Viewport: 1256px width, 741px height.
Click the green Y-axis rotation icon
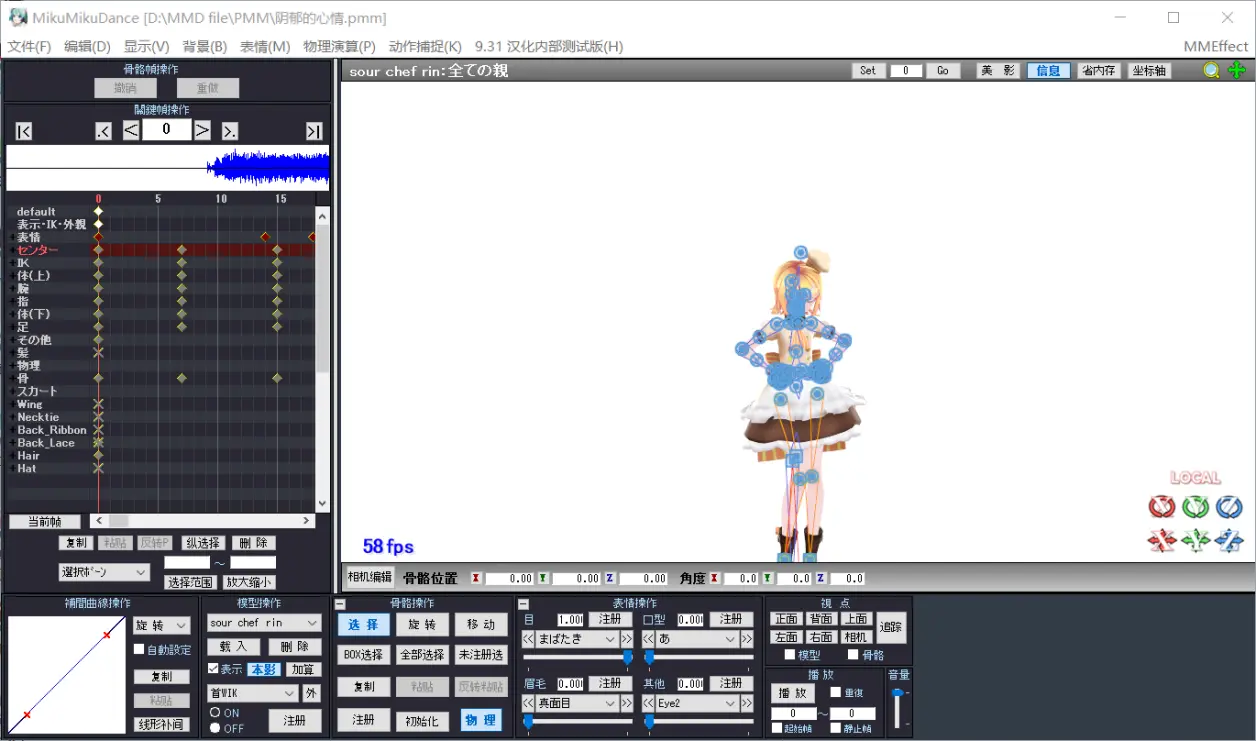click(1195, 507)
